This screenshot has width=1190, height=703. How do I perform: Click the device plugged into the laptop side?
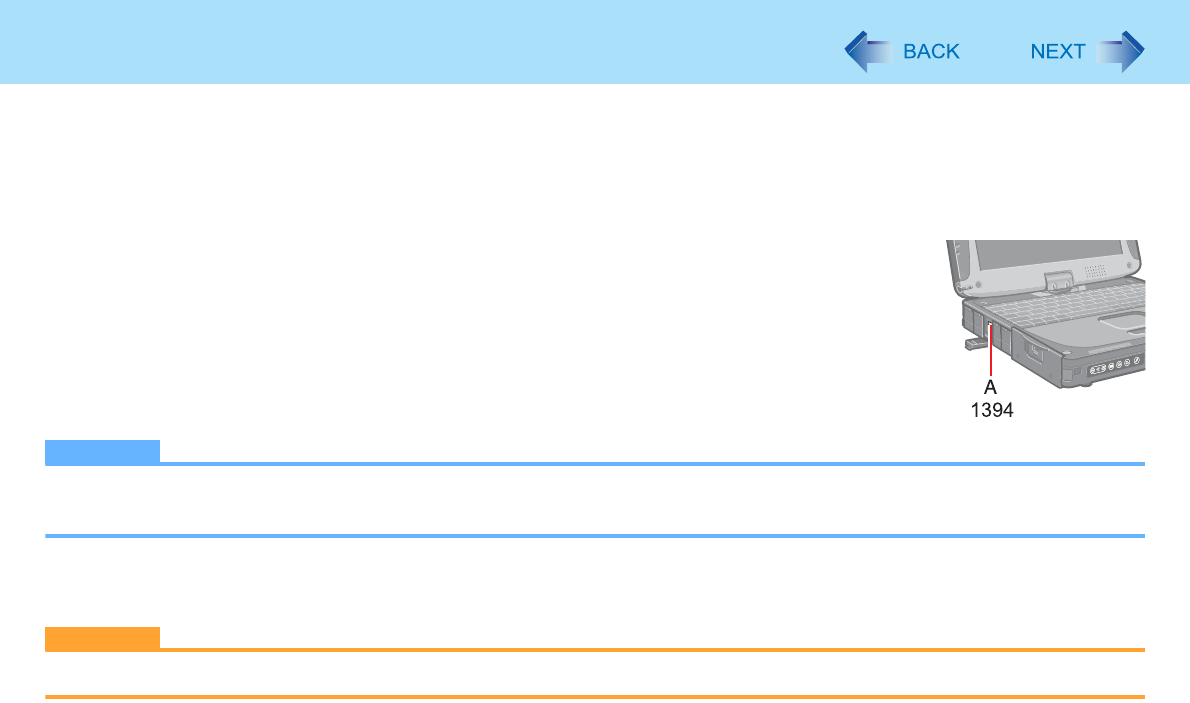tap(976, 344)
